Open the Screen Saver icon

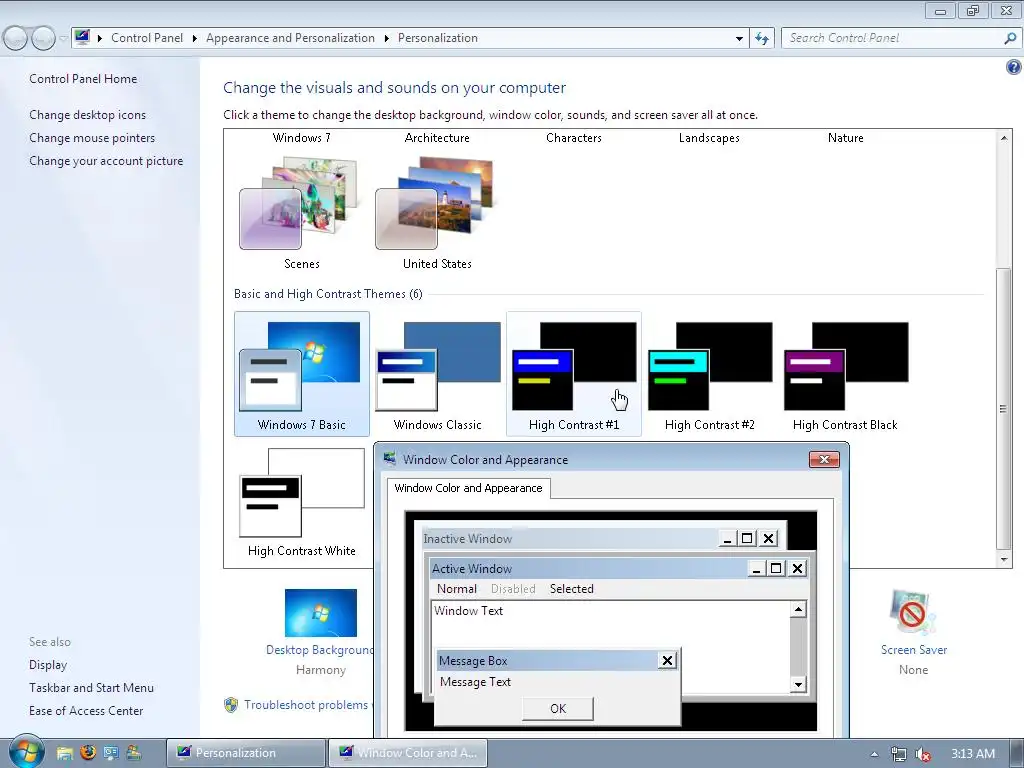(913, 613)
